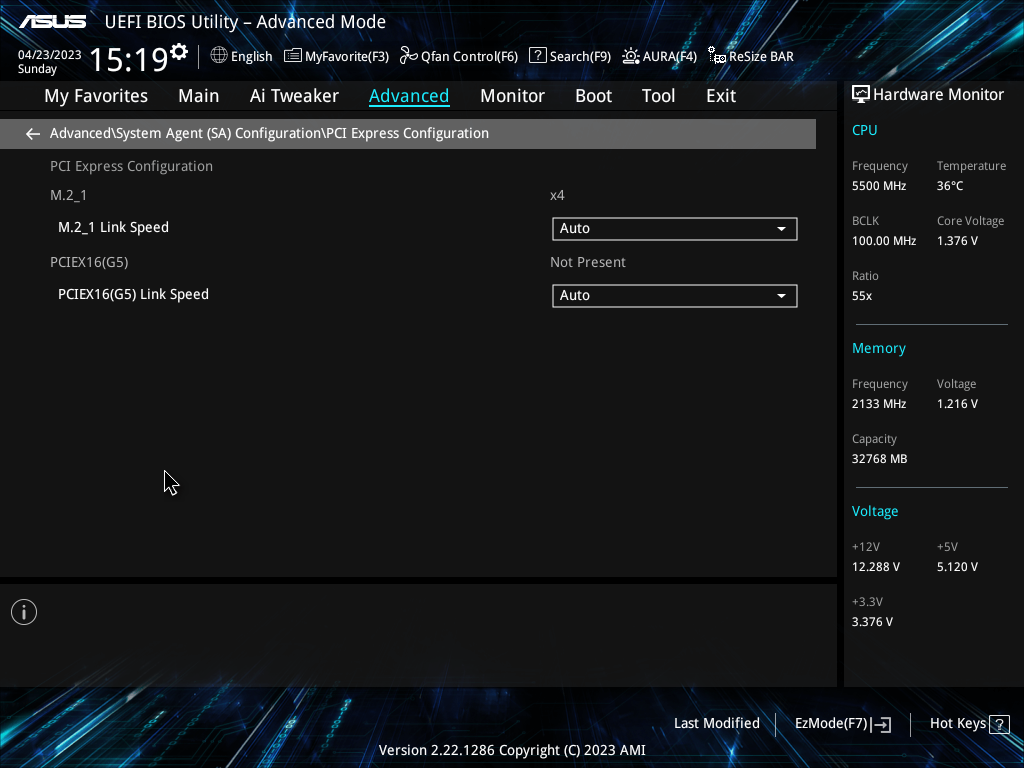Click the date 04/23/2023

coord(50,55)
